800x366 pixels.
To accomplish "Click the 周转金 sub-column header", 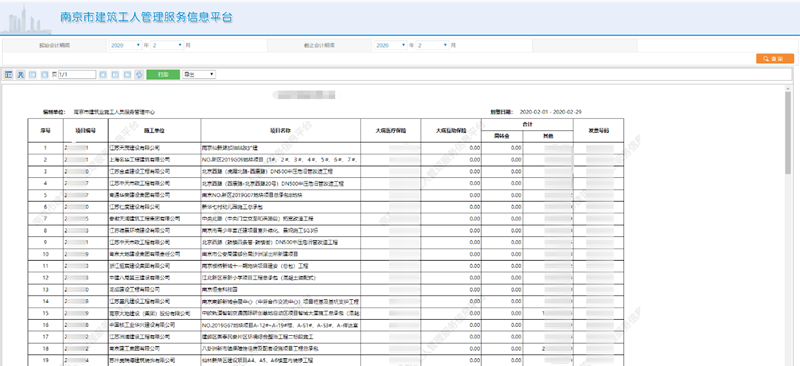I will (502, 136).
